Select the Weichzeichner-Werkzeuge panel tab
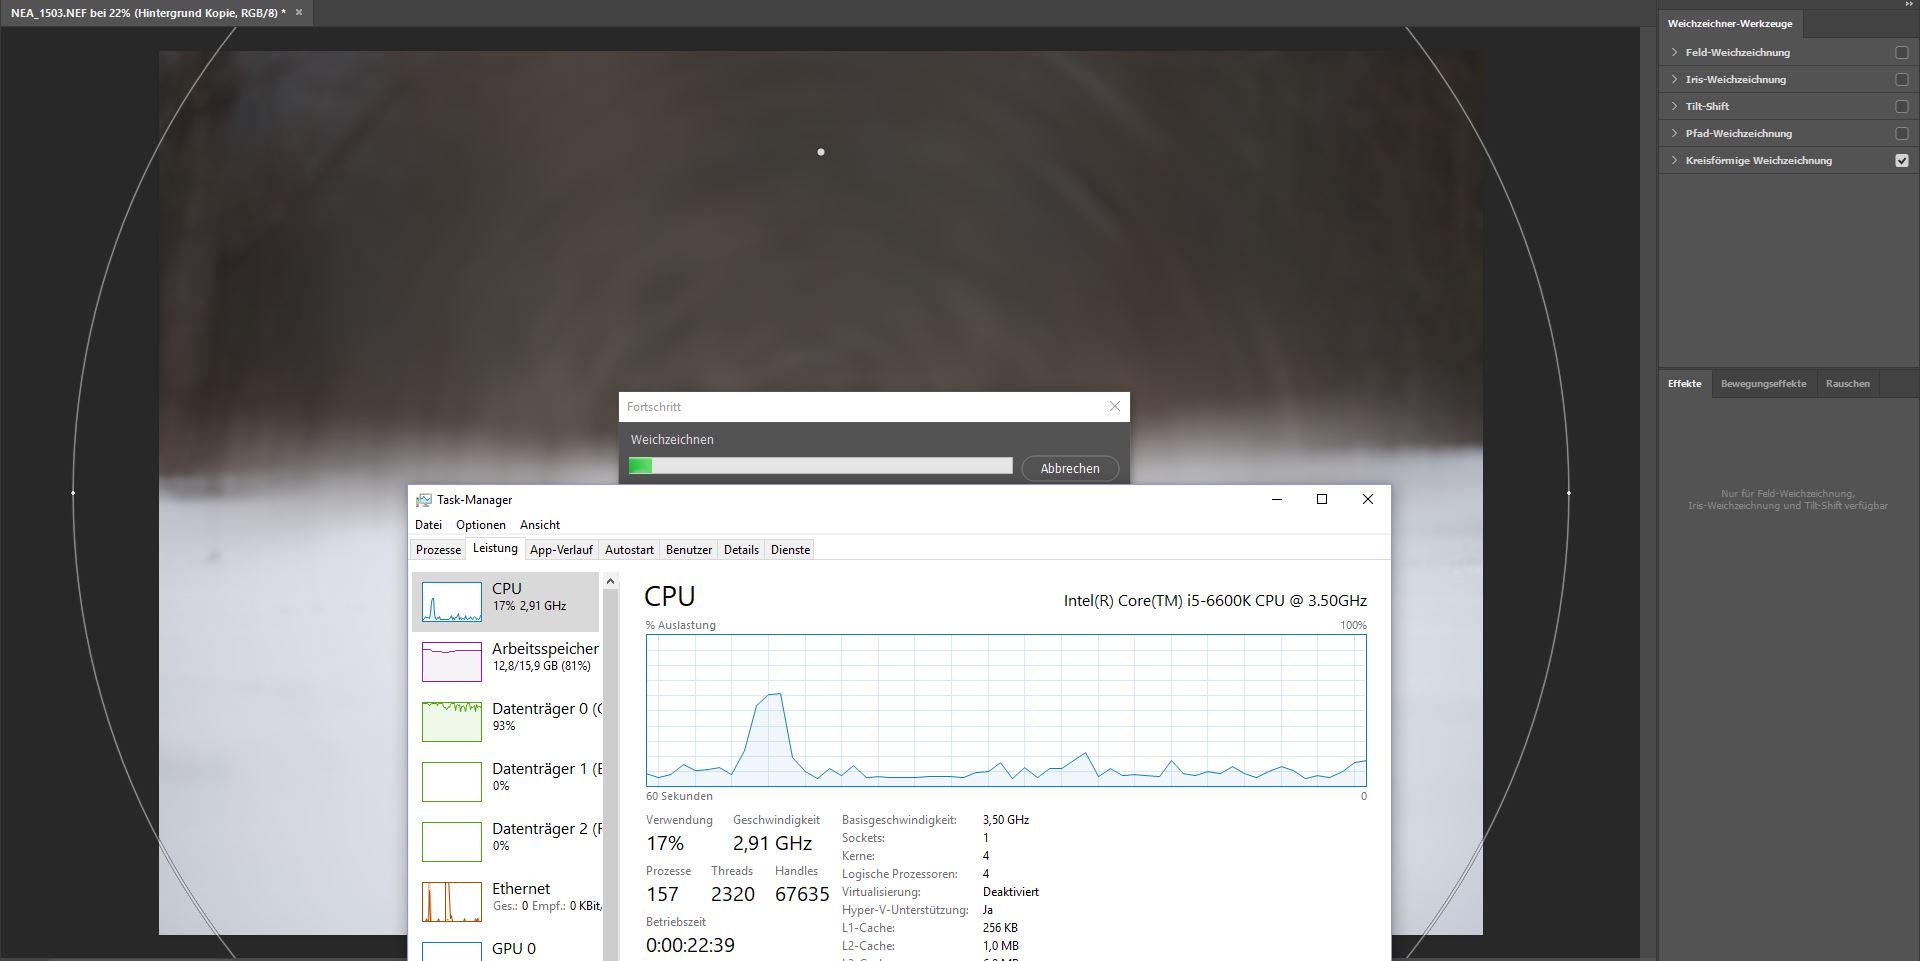The width and height of the screenshot is (1920, 961). [x=1729, y=24]
